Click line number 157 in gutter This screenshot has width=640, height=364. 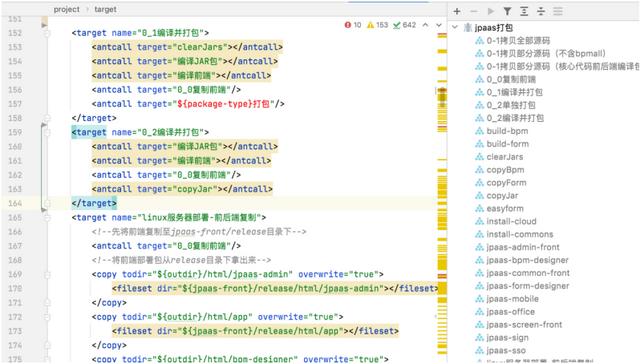click(15, 104)
